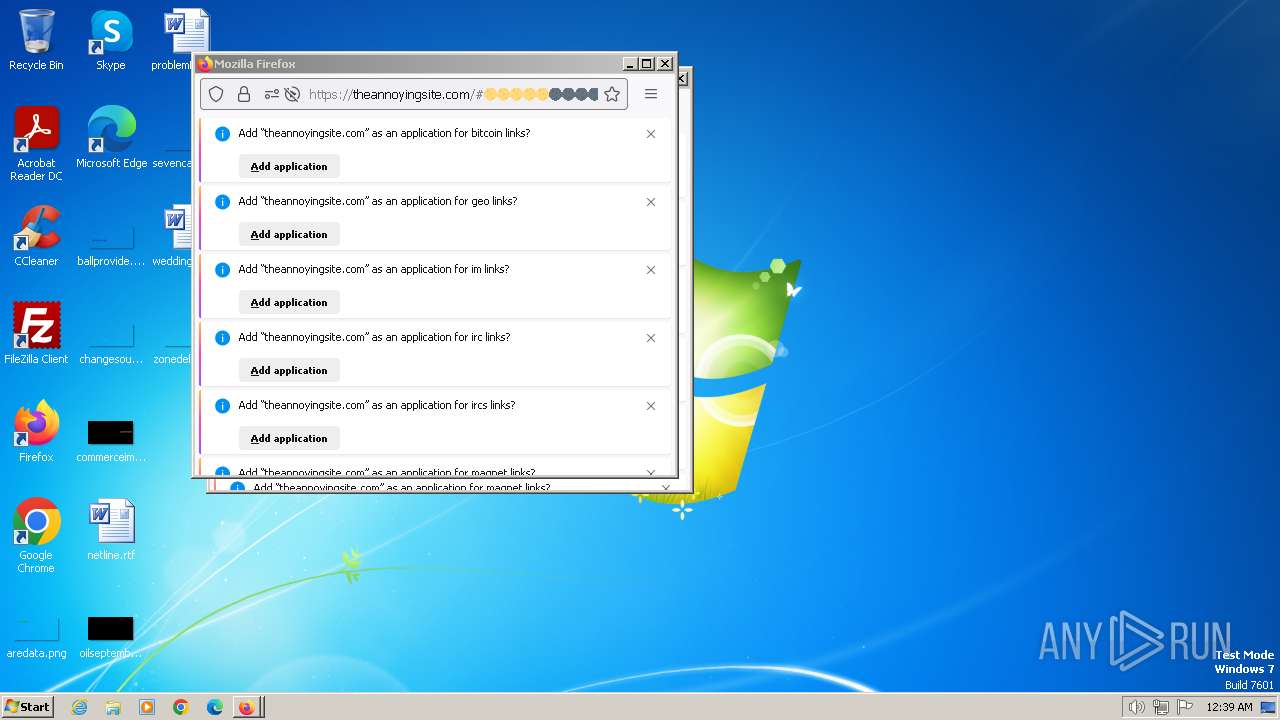
Task: Add application for ircs links
Action: (289, 438)
